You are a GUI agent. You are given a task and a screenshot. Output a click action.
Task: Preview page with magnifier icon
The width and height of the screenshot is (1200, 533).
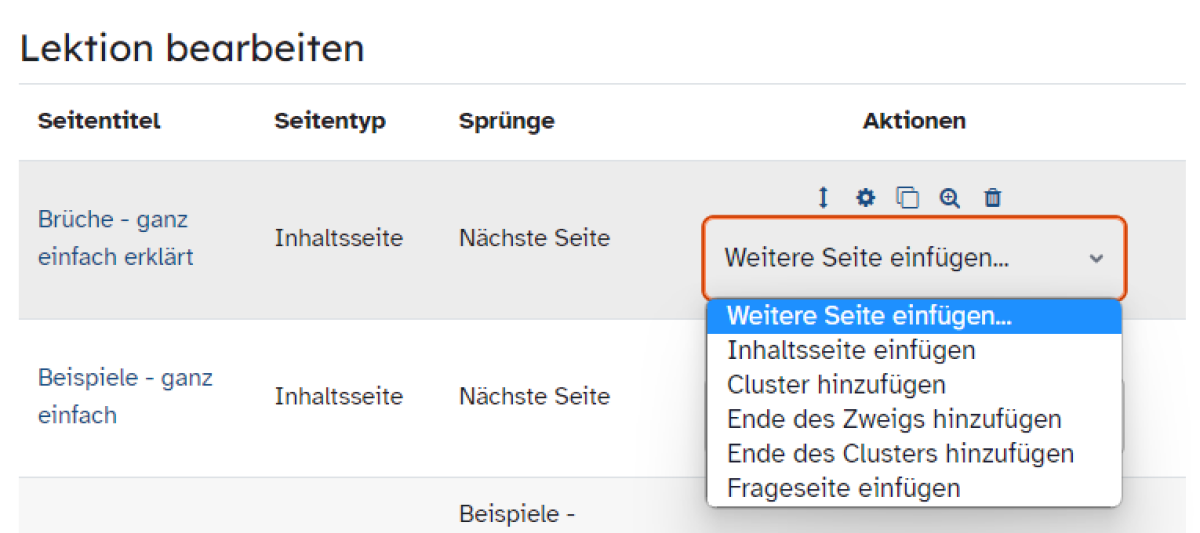coord(949,197)
